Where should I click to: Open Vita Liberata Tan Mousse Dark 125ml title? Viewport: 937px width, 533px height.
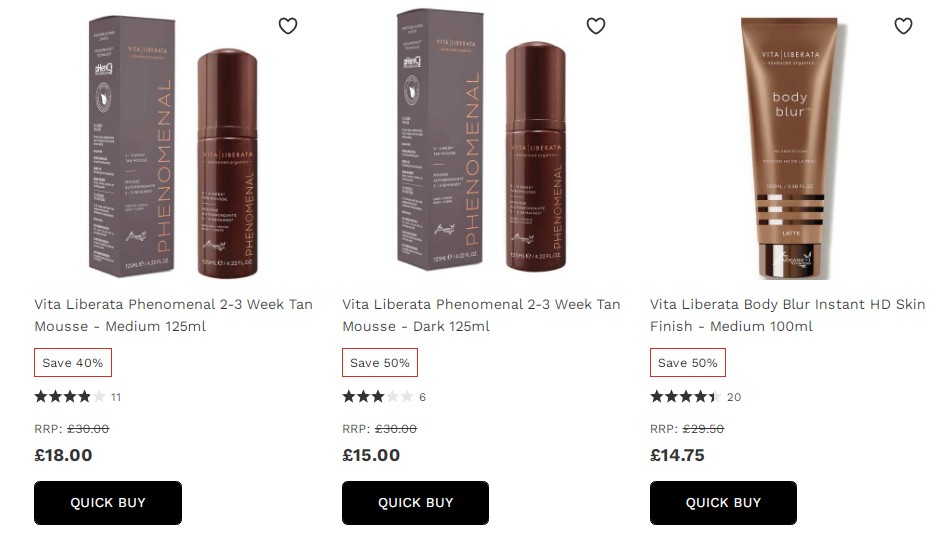[x=481, y=315]
